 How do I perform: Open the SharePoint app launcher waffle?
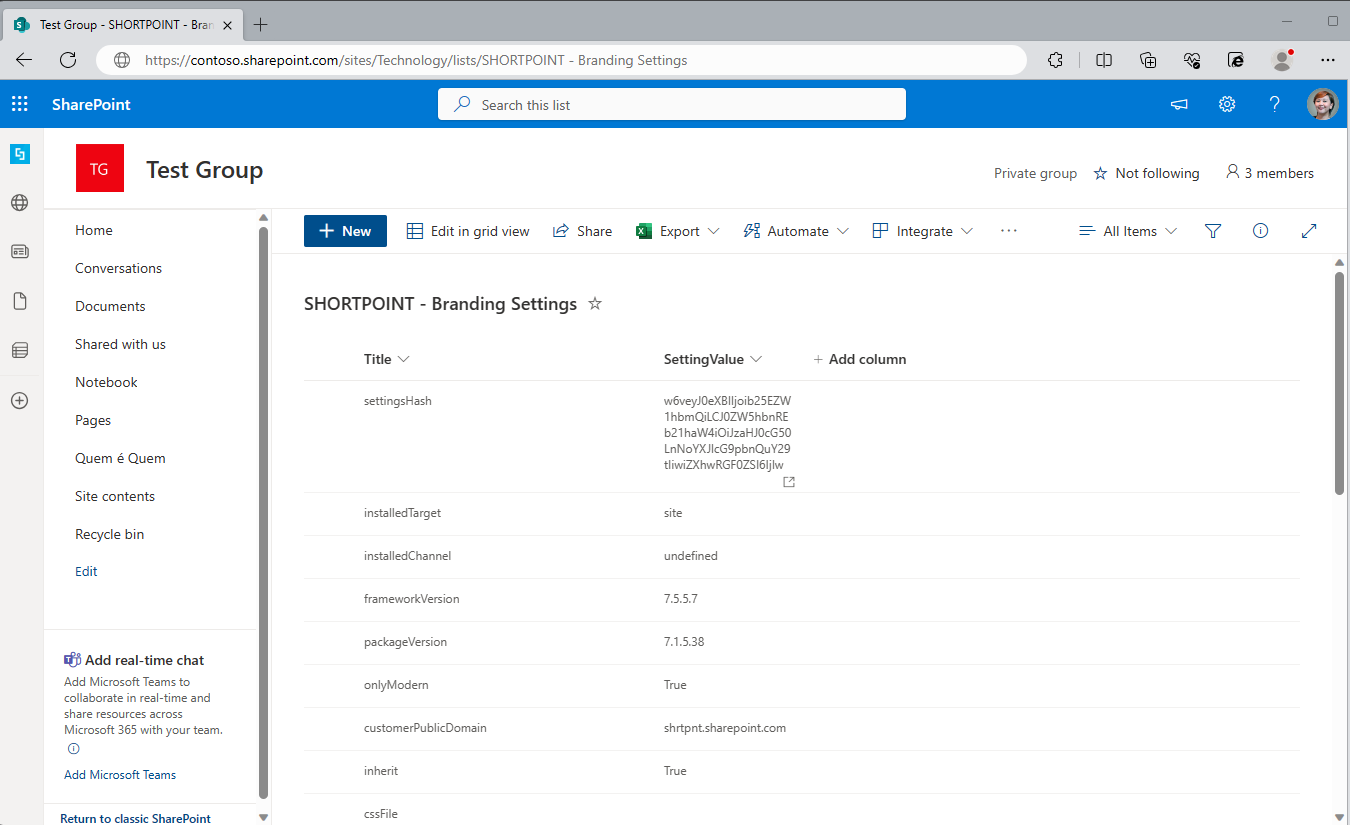pyautogui.click(x=20, y=104)
